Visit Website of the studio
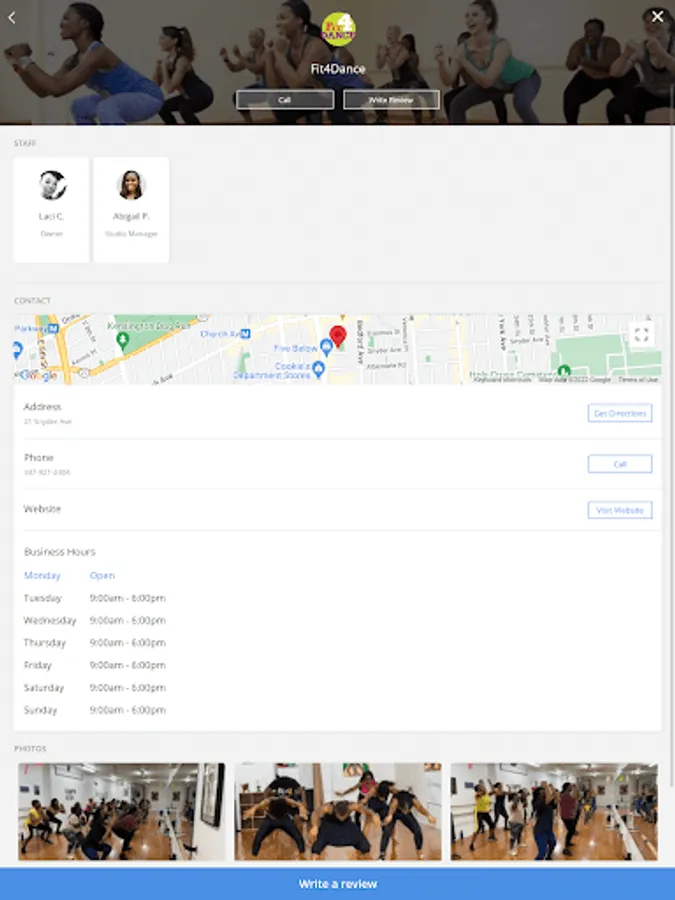 pyautogui.click(x=620, y=510)
